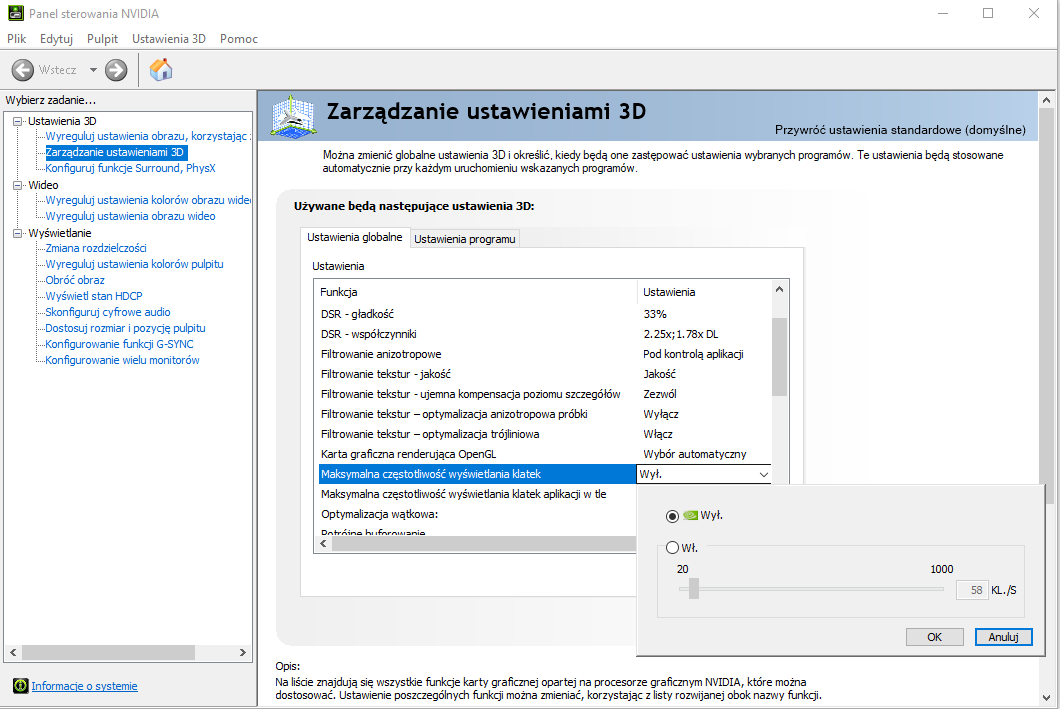Switch to Ustawienia programu tab
The height and width of the screenshot is (709, 1060).
(464, 239)
